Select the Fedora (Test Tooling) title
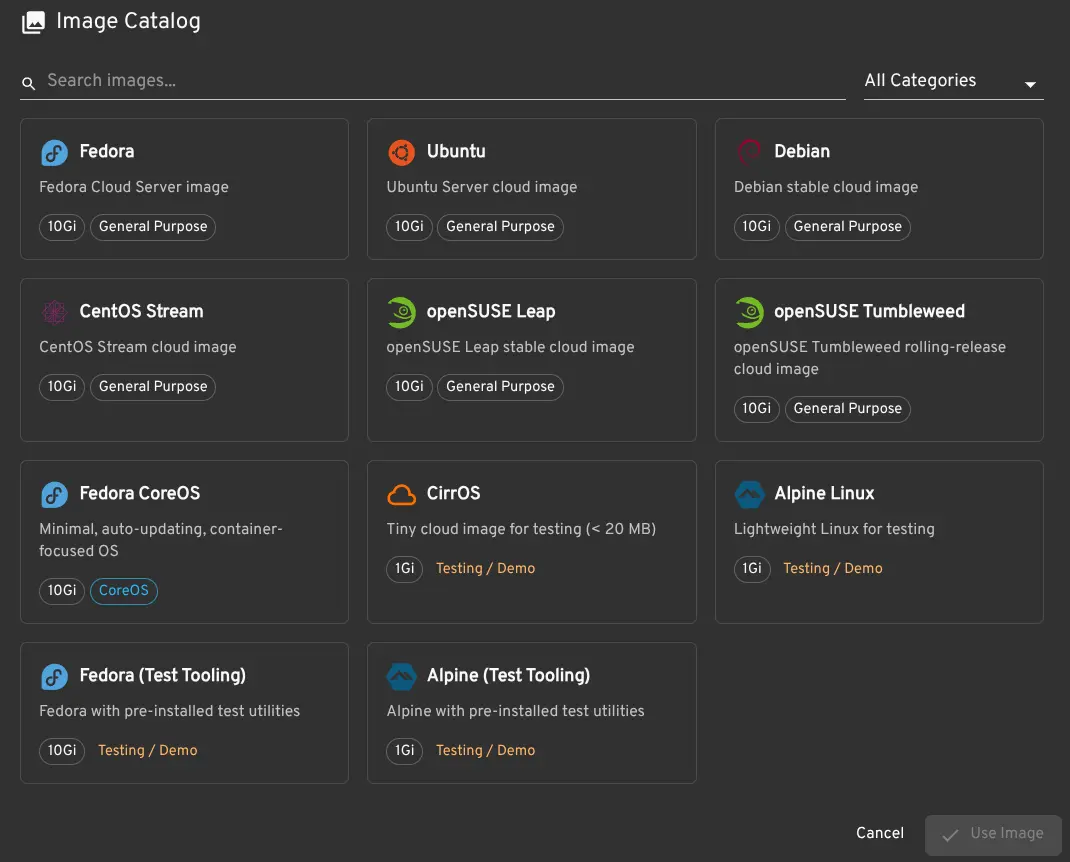This screenshot has width=1070, height=862. click(162, 676)
